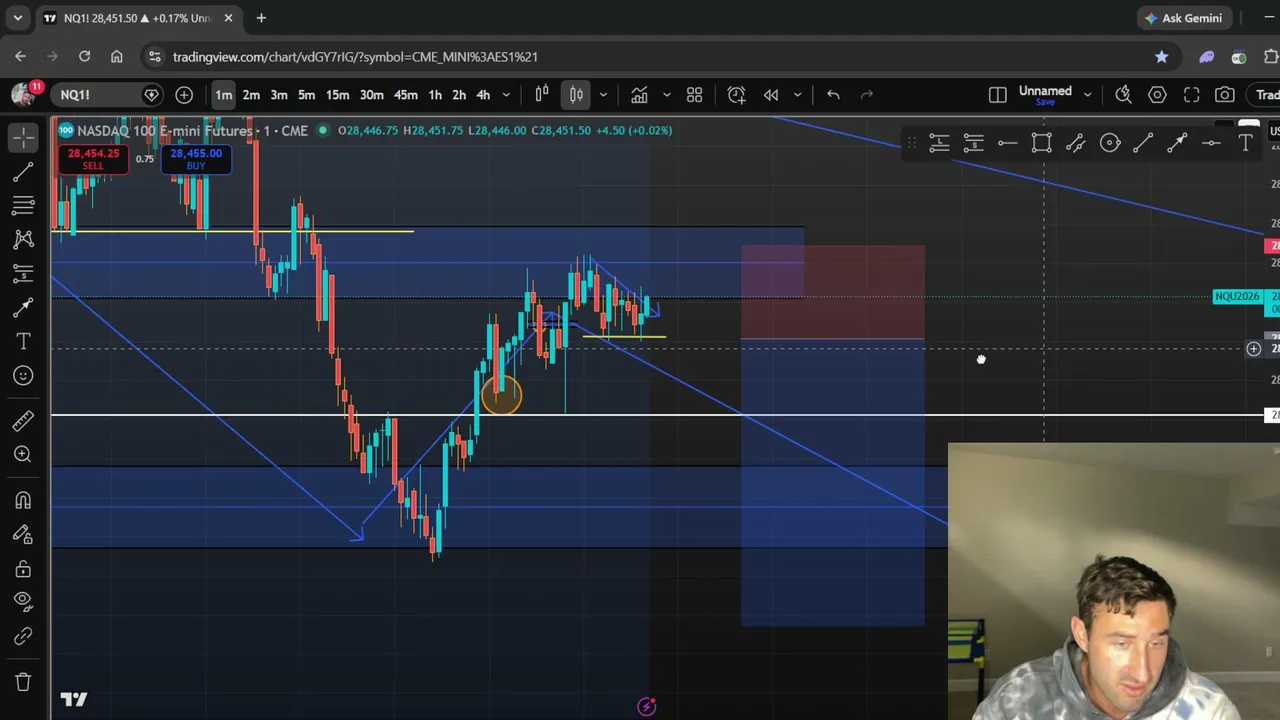Viewport: 1280px width, 720px height.
Task: Create an alert with the alarm clock icon
Action: pyautogui.click(x=737, y=95)
